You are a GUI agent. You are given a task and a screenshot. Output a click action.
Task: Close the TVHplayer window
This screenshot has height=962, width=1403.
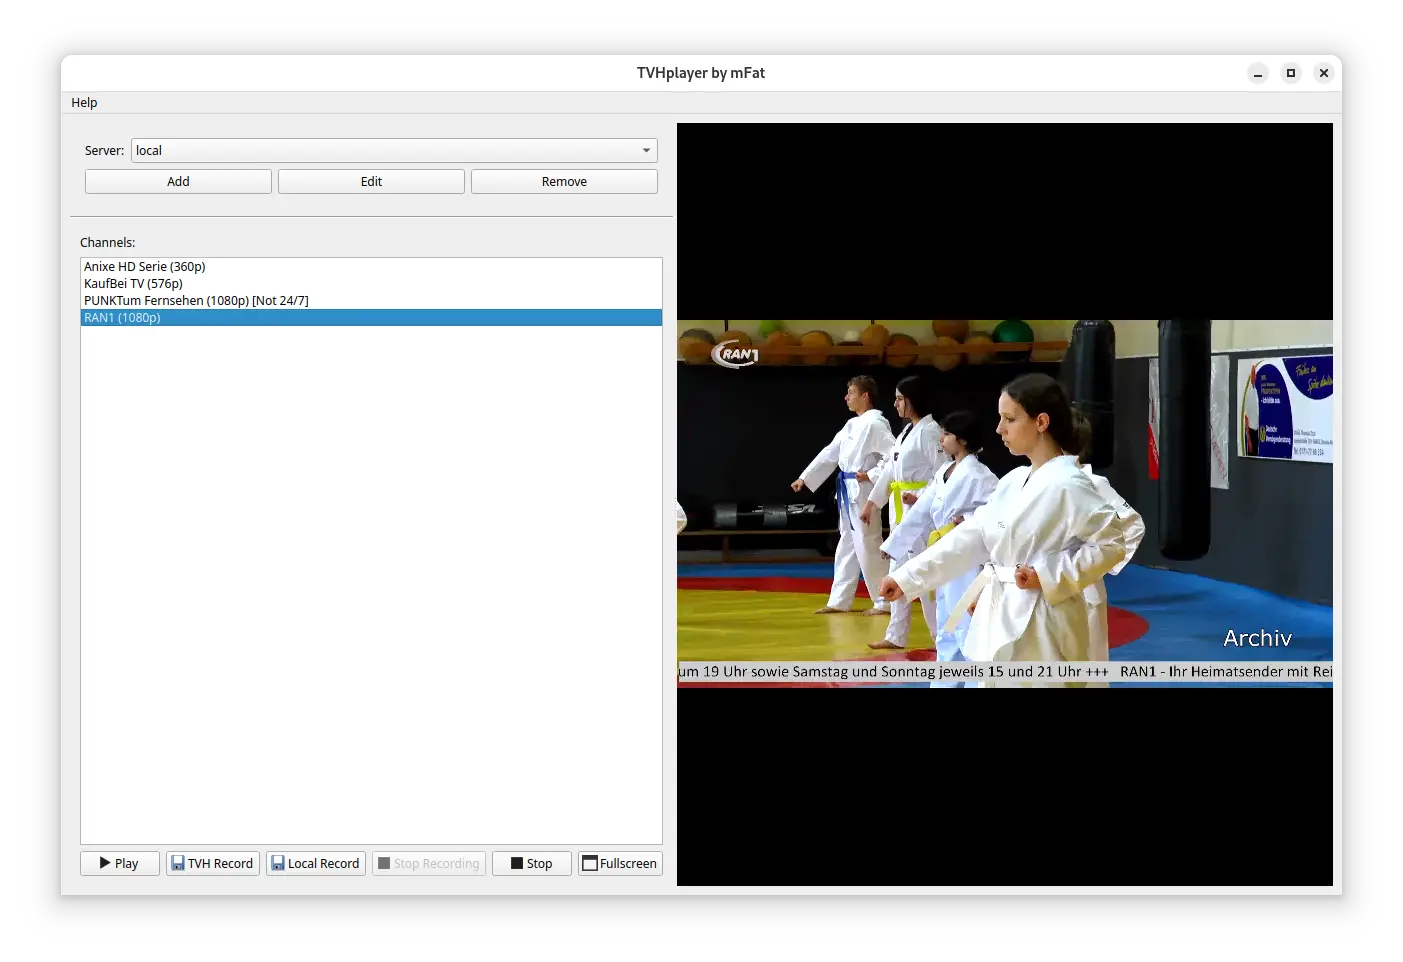pos(1324,73)
